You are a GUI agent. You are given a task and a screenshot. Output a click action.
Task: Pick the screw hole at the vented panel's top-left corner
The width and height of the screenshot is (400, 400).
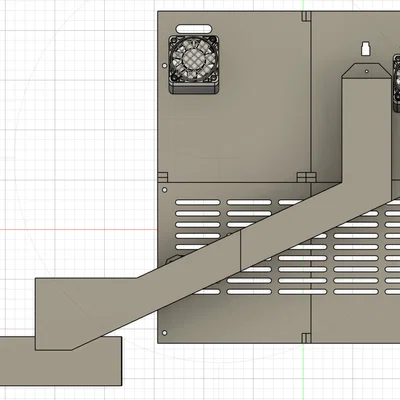click(164, 190)
